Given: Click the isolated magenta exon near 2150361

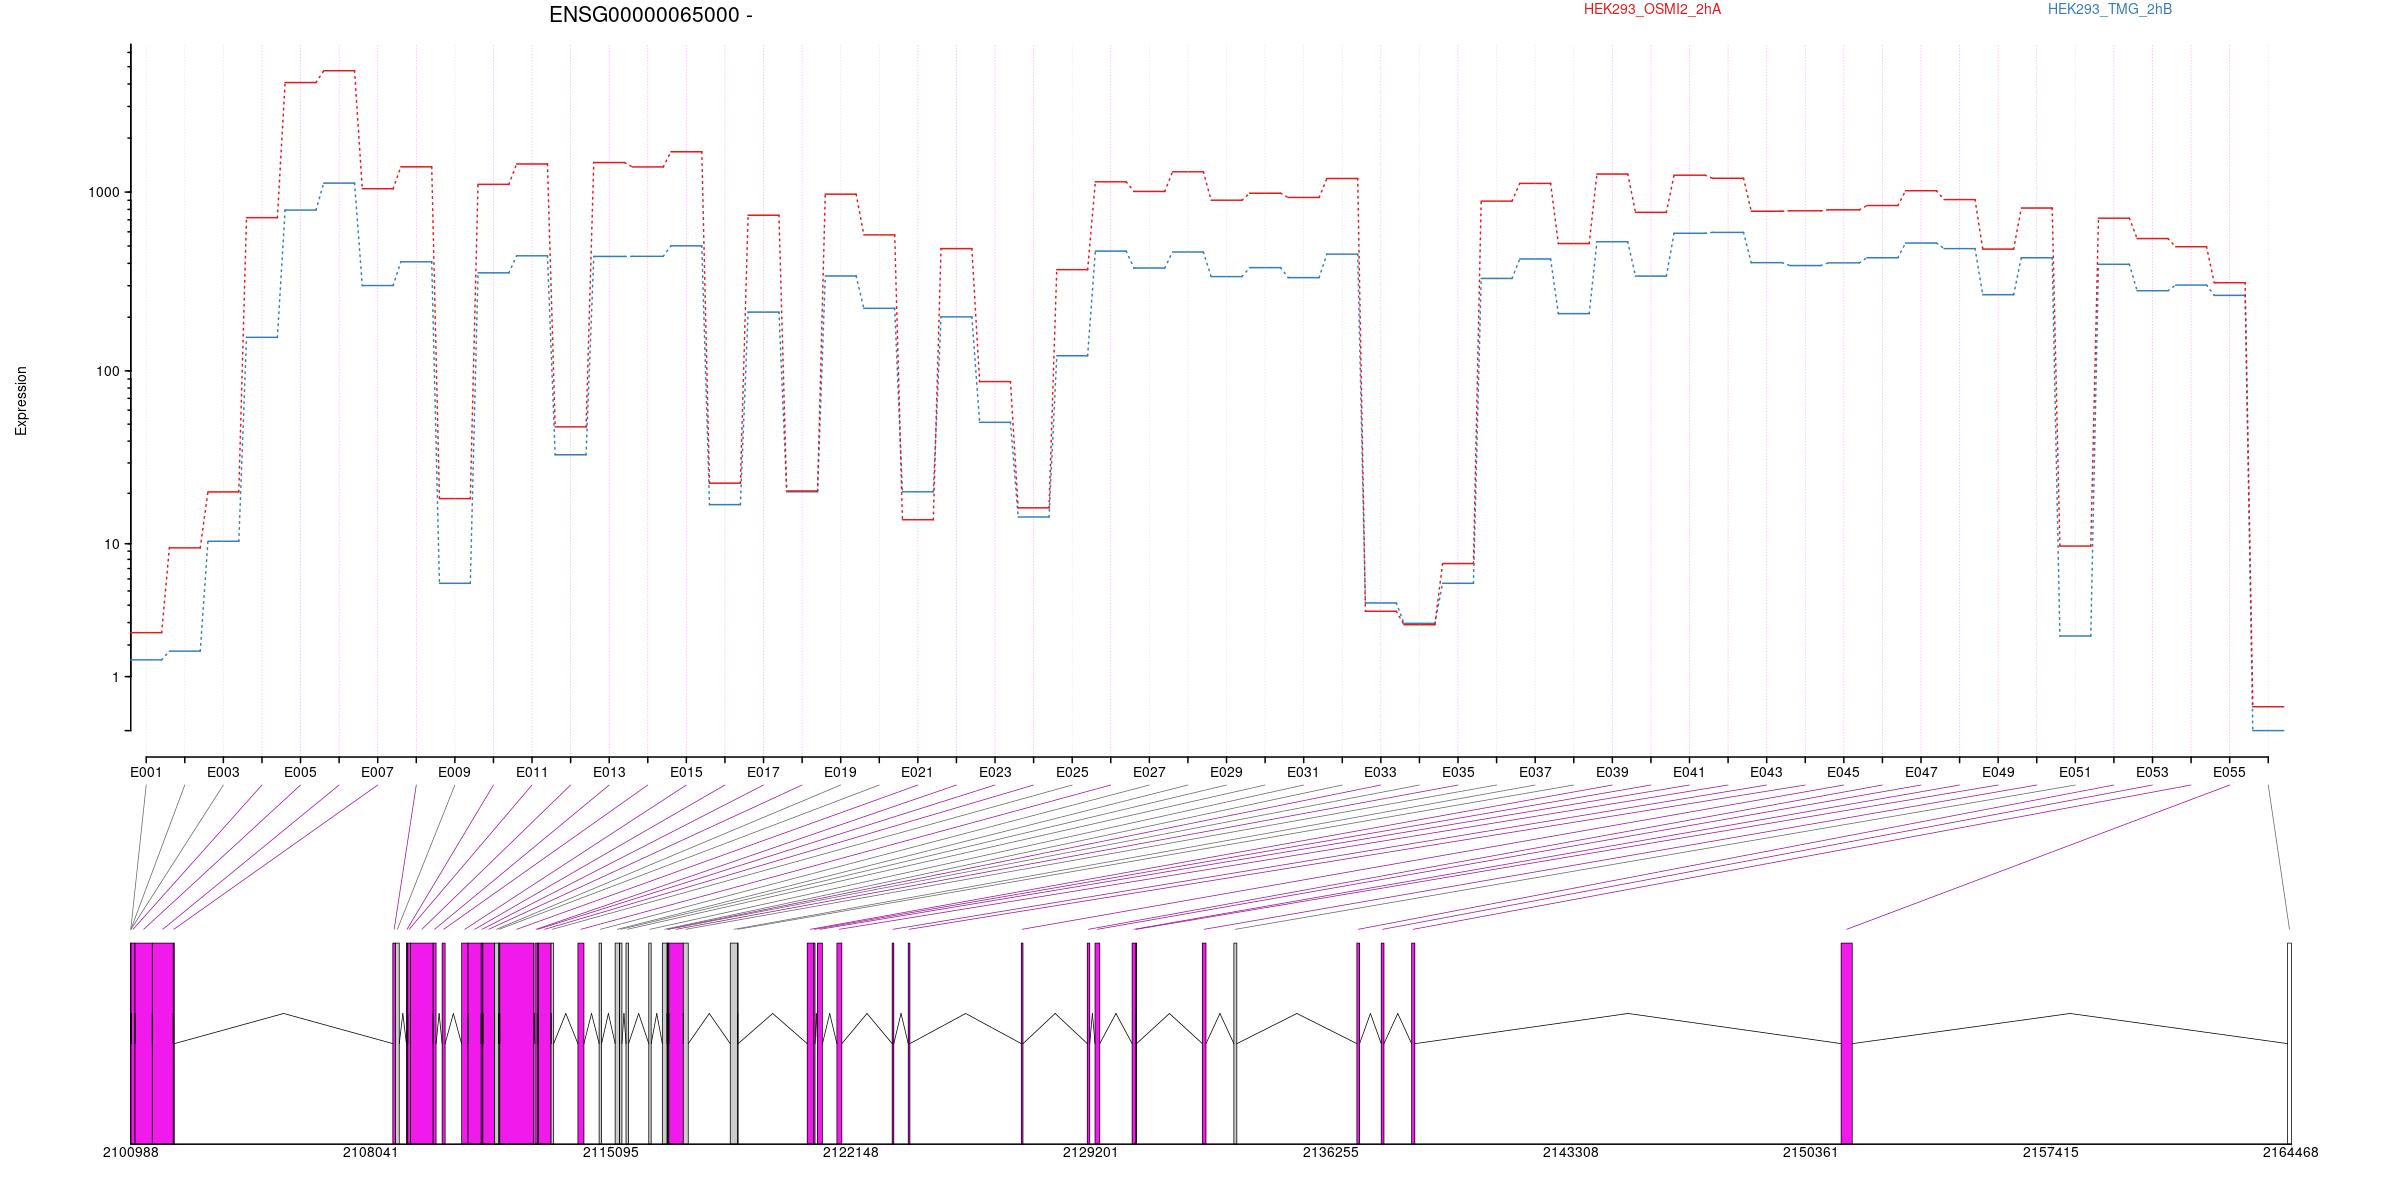Looking at the screenshot, I should [1847, 1043].
